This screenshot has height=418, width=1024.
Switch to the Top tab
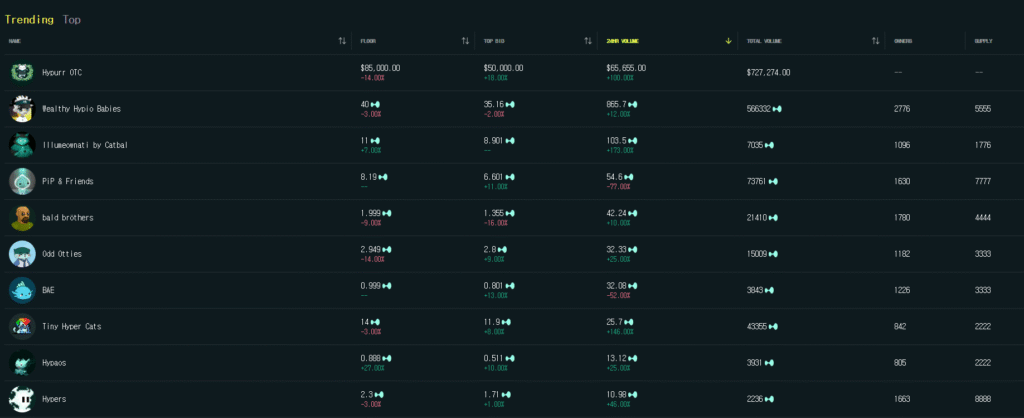point(72,19)
